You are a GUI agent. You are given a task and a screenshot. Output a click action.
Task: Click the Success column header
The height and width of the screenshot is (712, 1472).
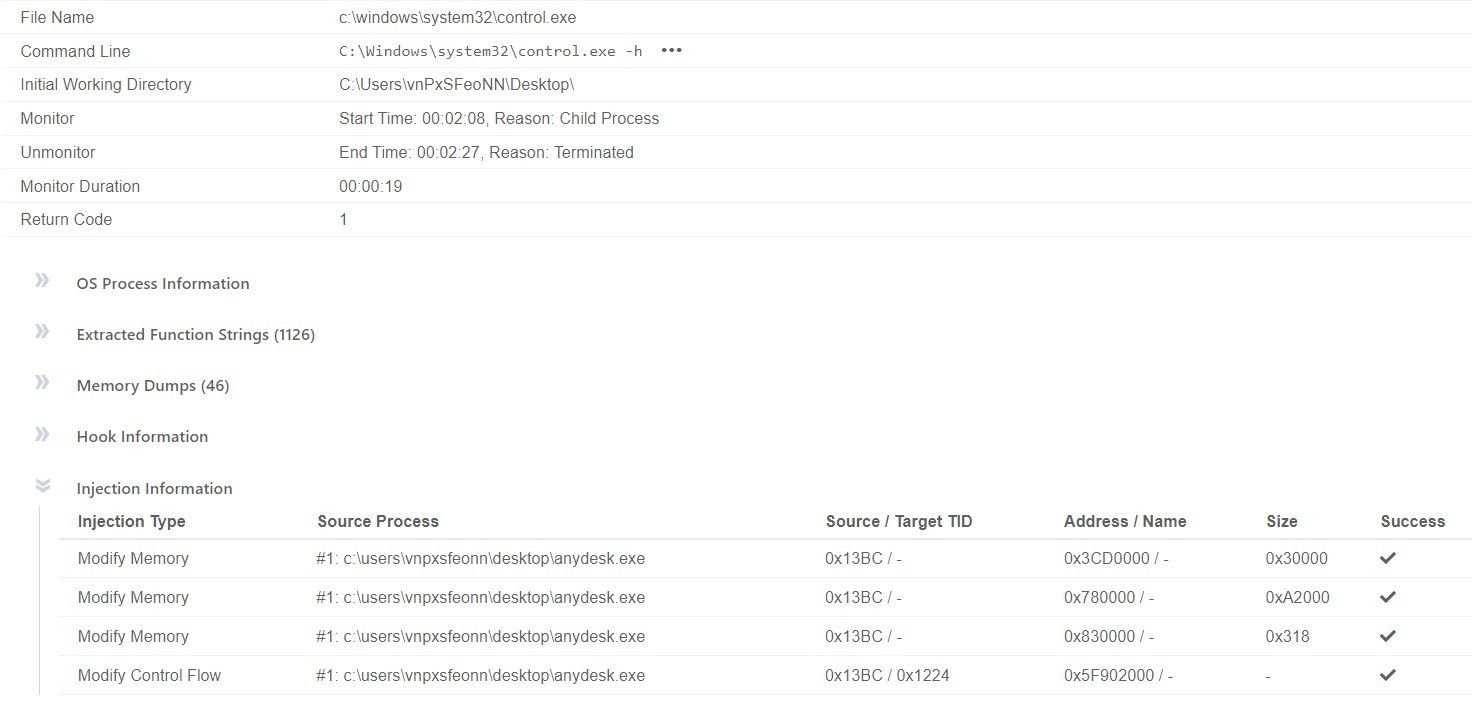[x=1412, y=521]
